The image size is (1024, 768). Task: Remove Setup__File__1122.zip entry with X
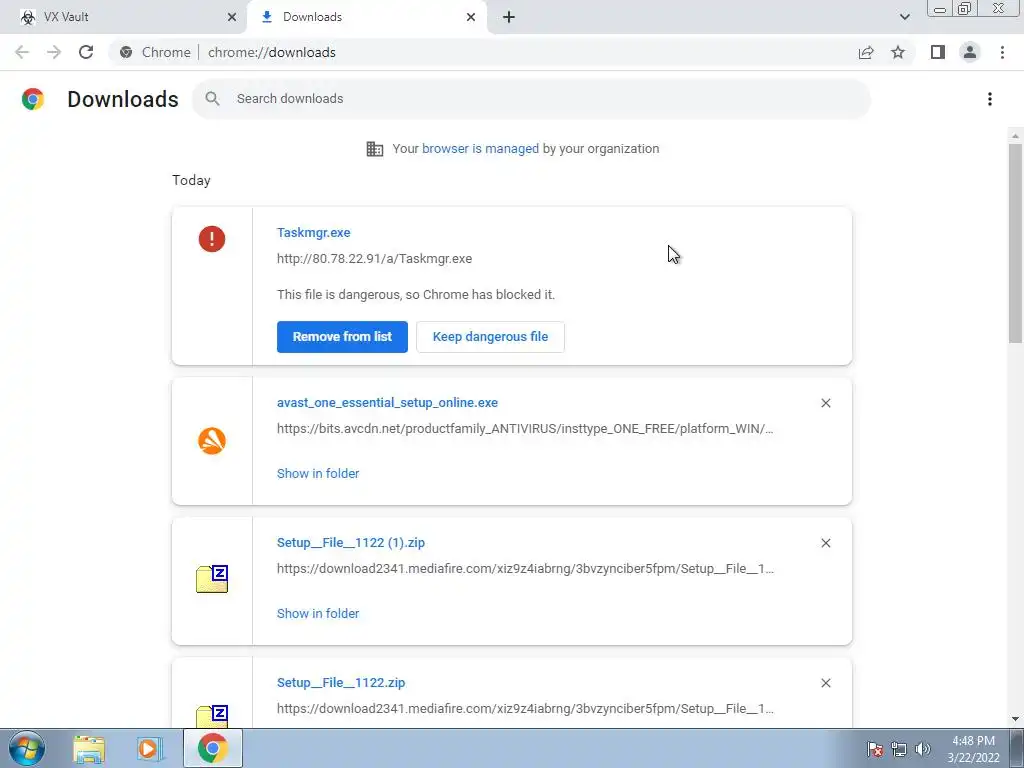[825, 682]
